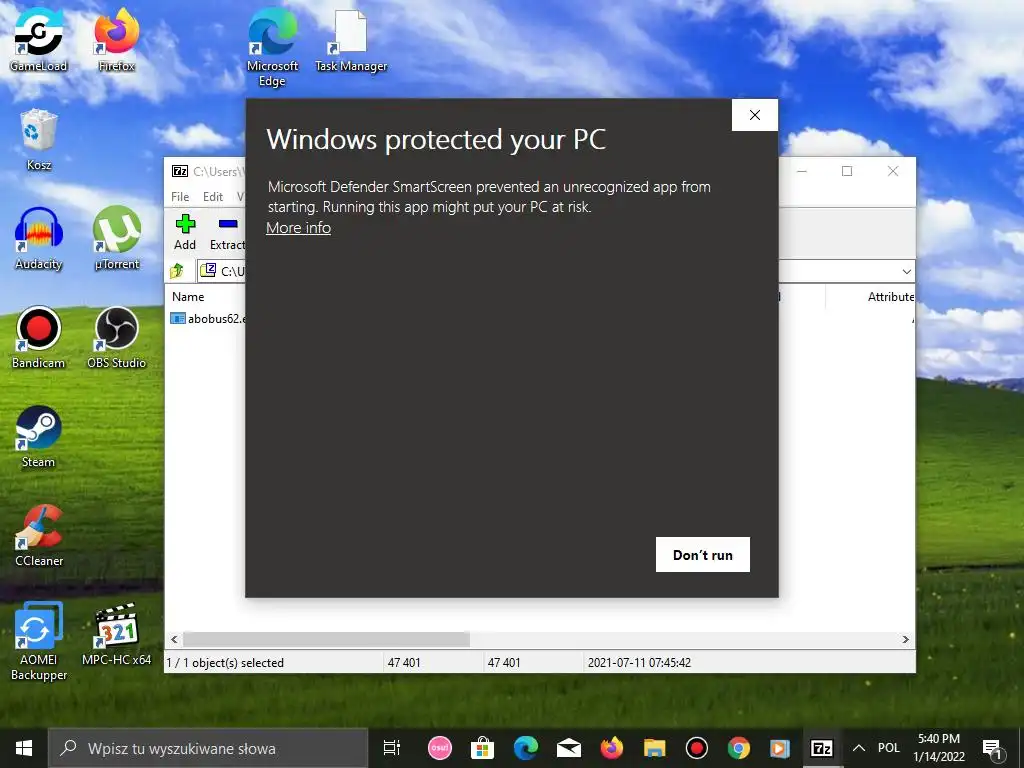Launch Bandicam from the desktop
Screen dimensions: 1024x768
click(39, 338)
